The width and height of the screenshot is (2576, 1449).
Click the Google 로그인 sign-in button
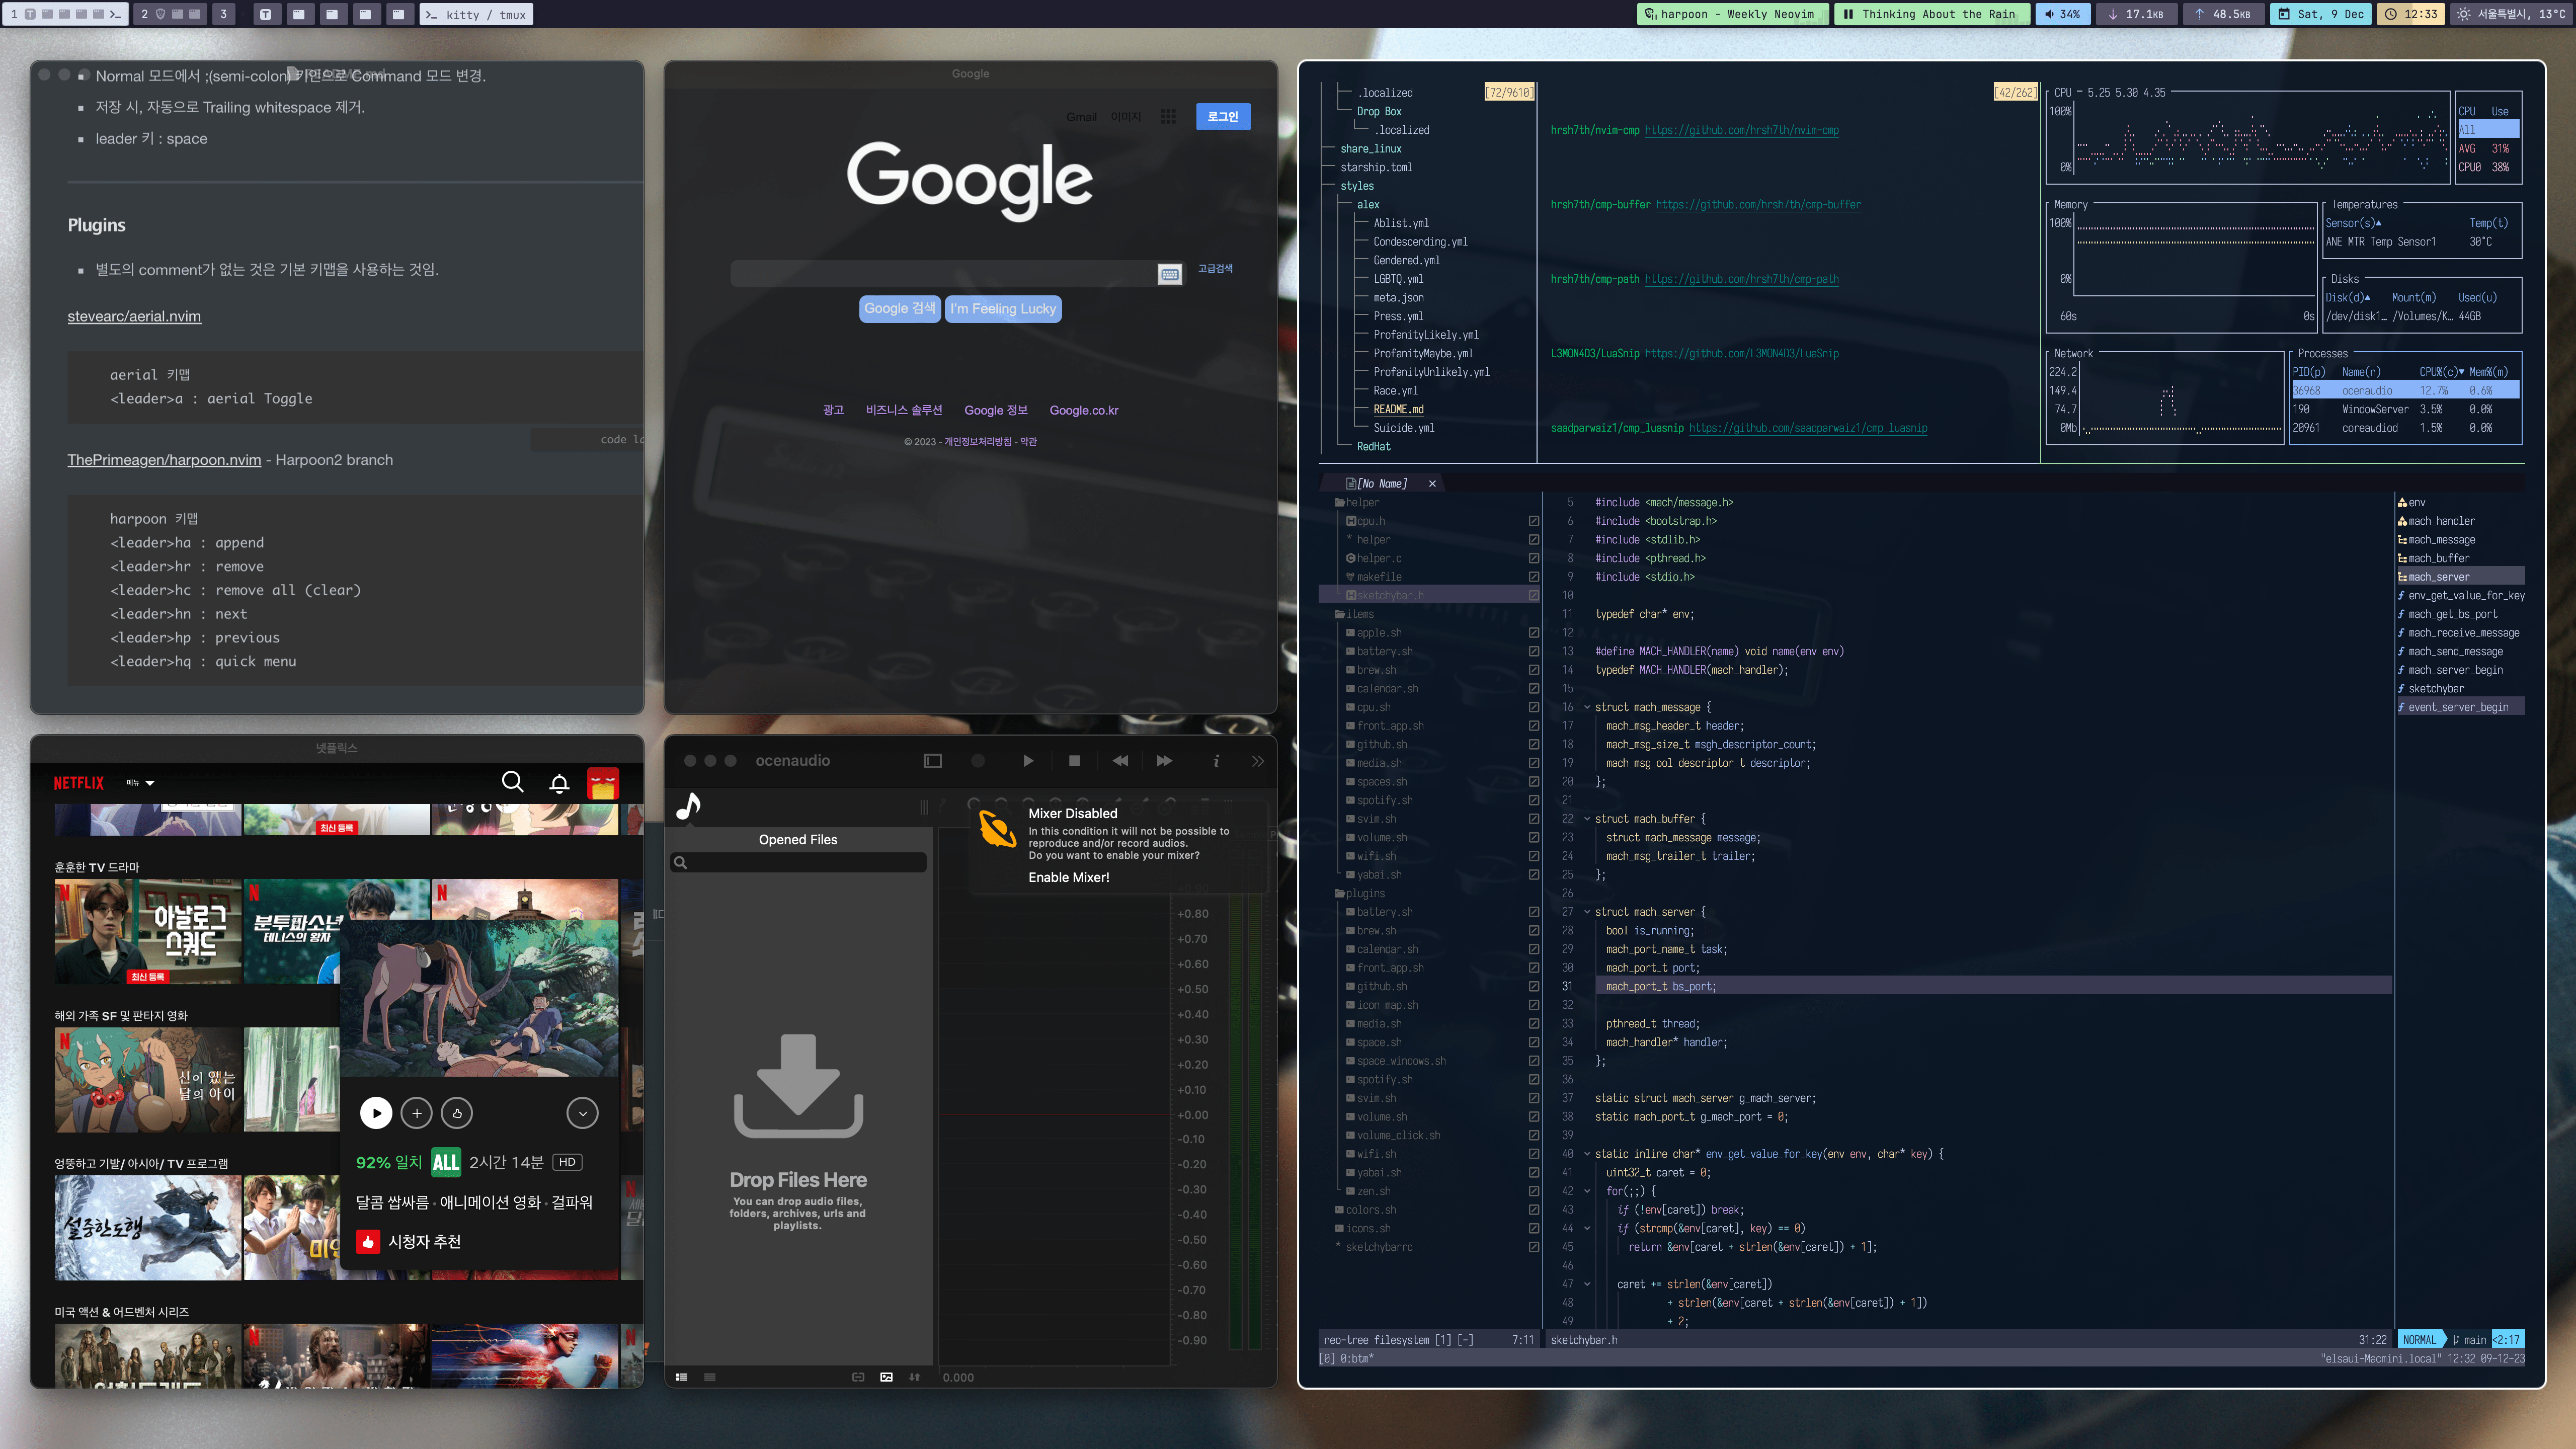pyautogui.click(x=1222, y=117)
